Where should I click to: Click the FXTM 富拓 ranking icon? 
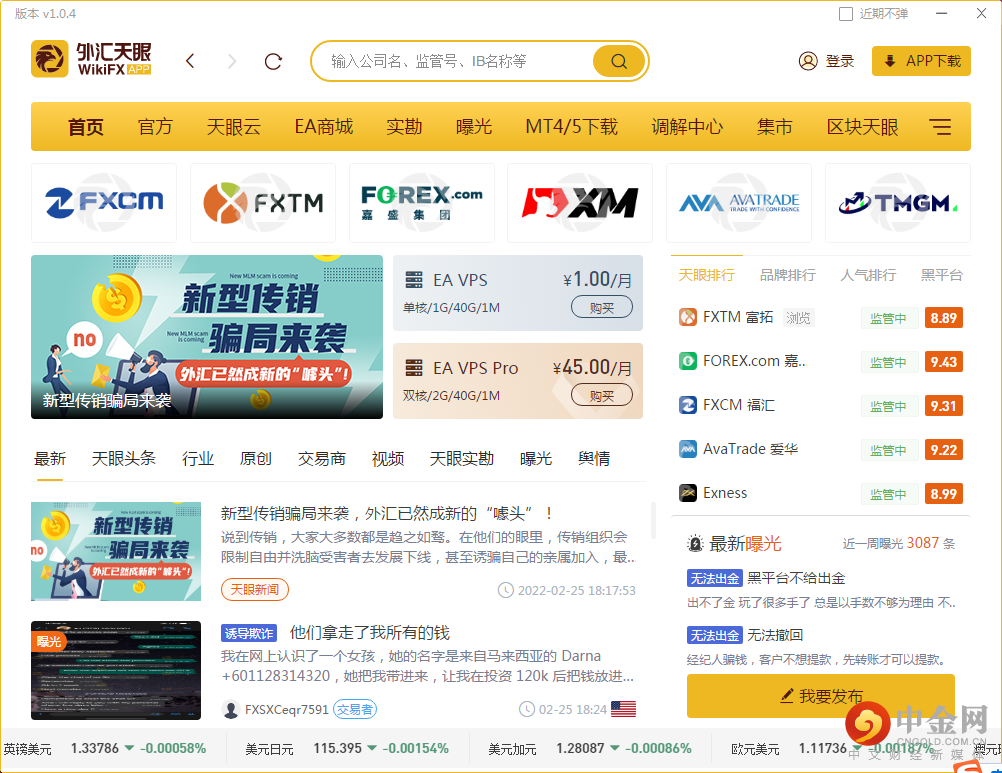pyautogui.click(x=688, y=317)
